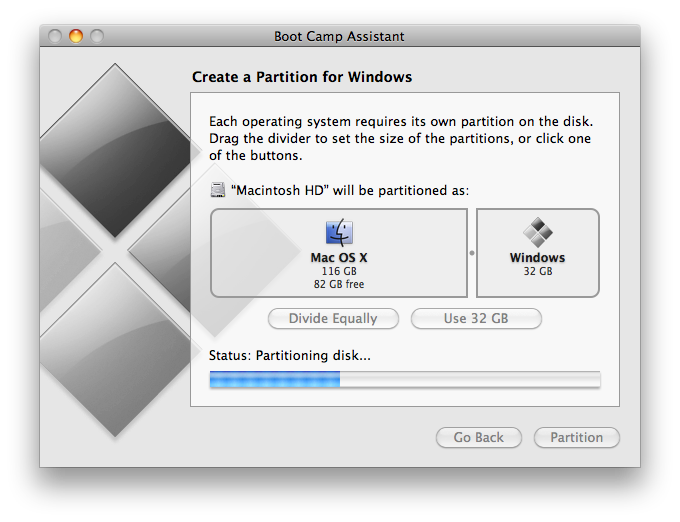Click "Macintosh HD will be partitioned as" text
This screenshot has height=522, width=680.
(x=350, y=191)
